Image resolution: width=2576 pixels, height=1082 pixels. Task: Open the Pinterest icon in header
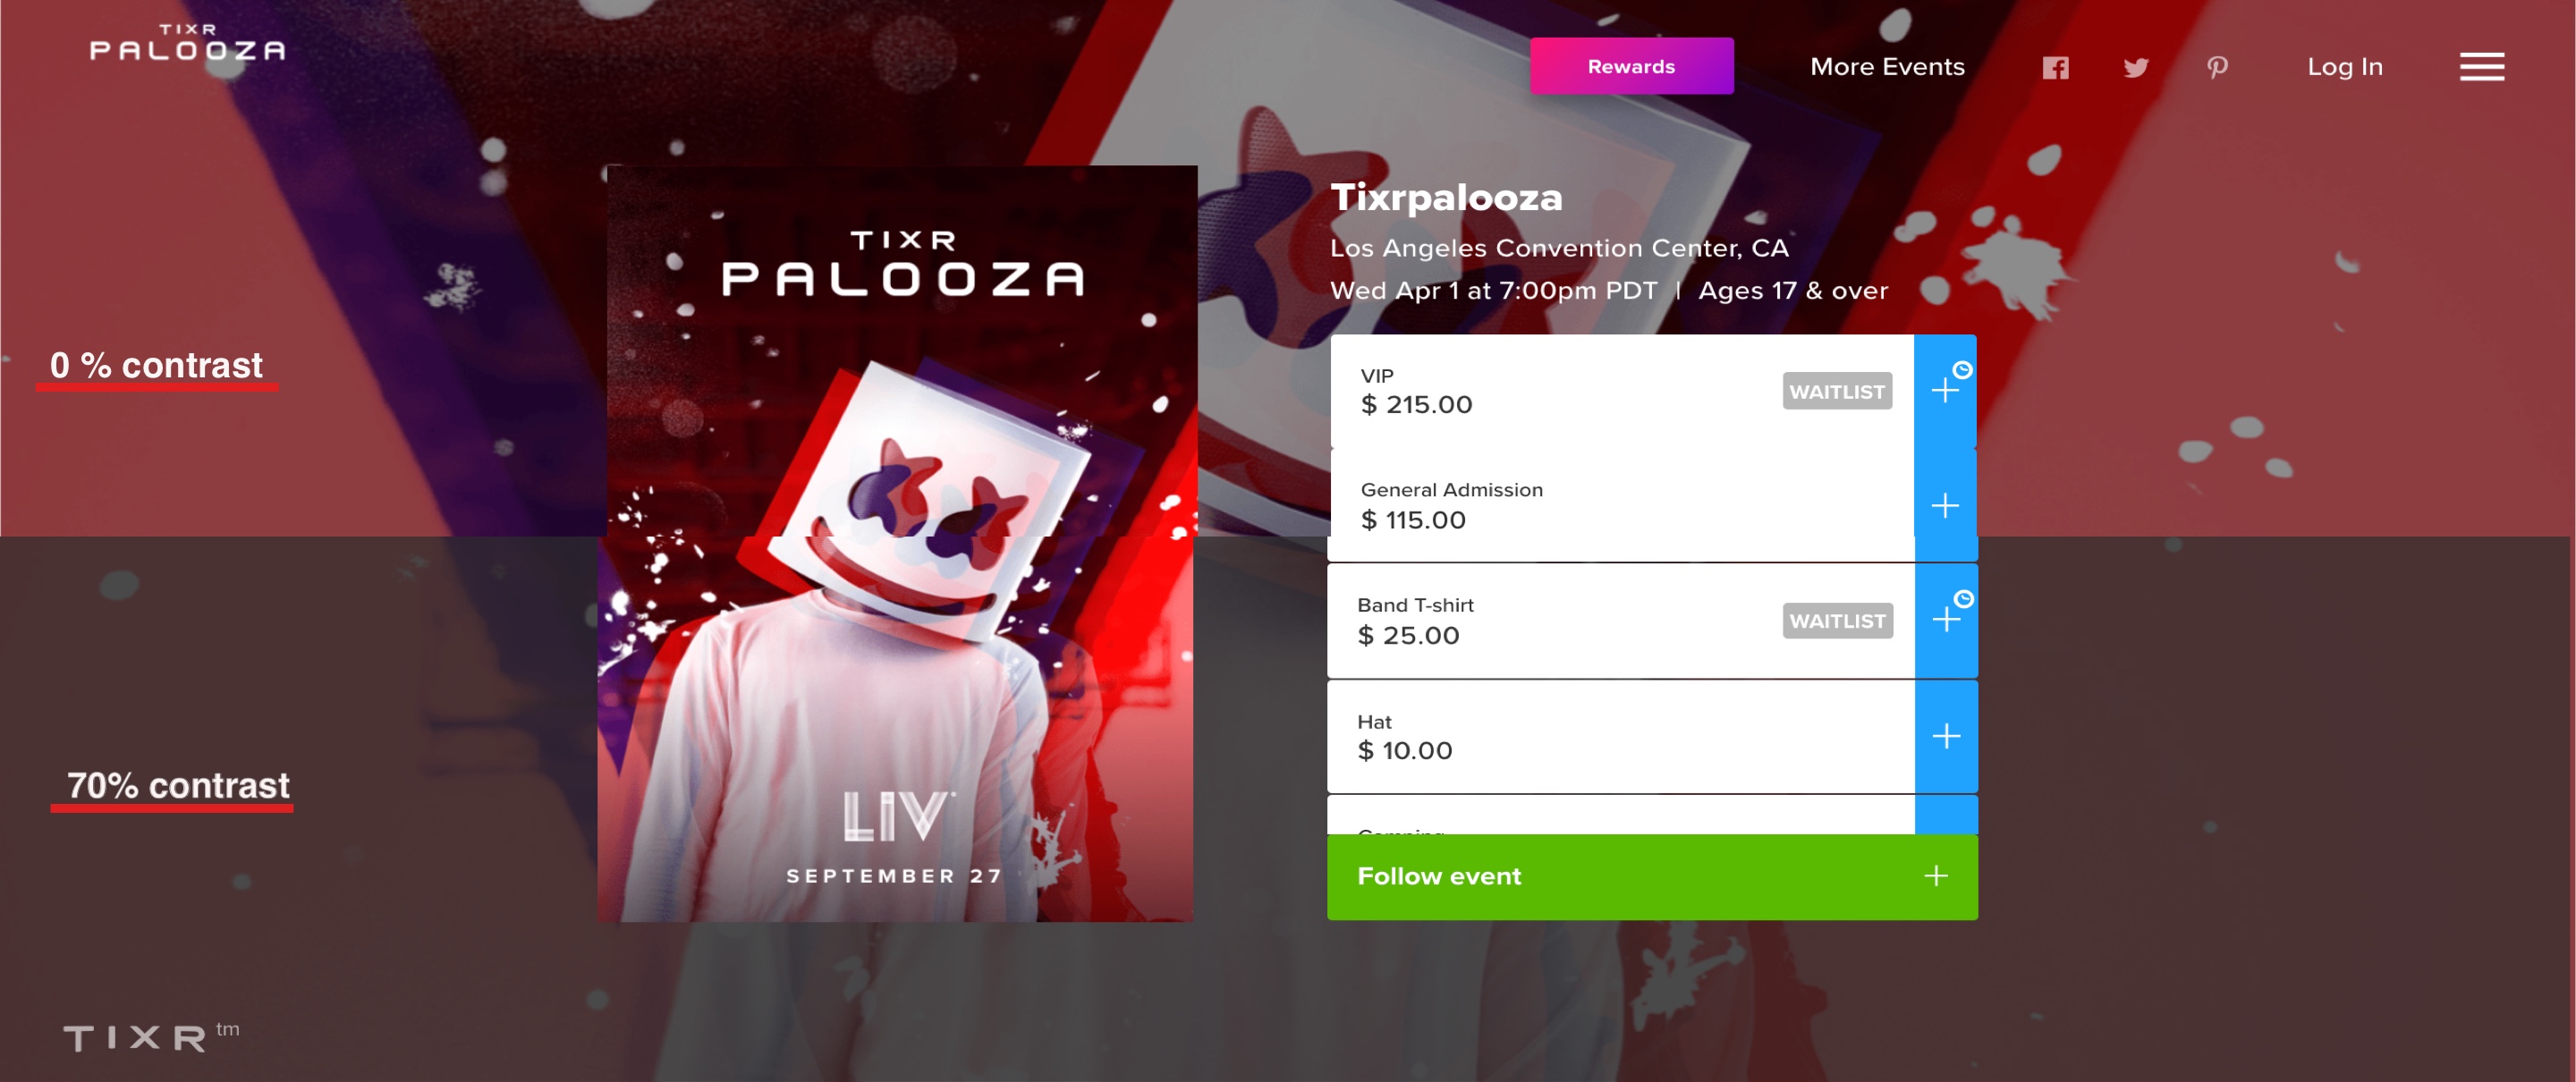2217,67
